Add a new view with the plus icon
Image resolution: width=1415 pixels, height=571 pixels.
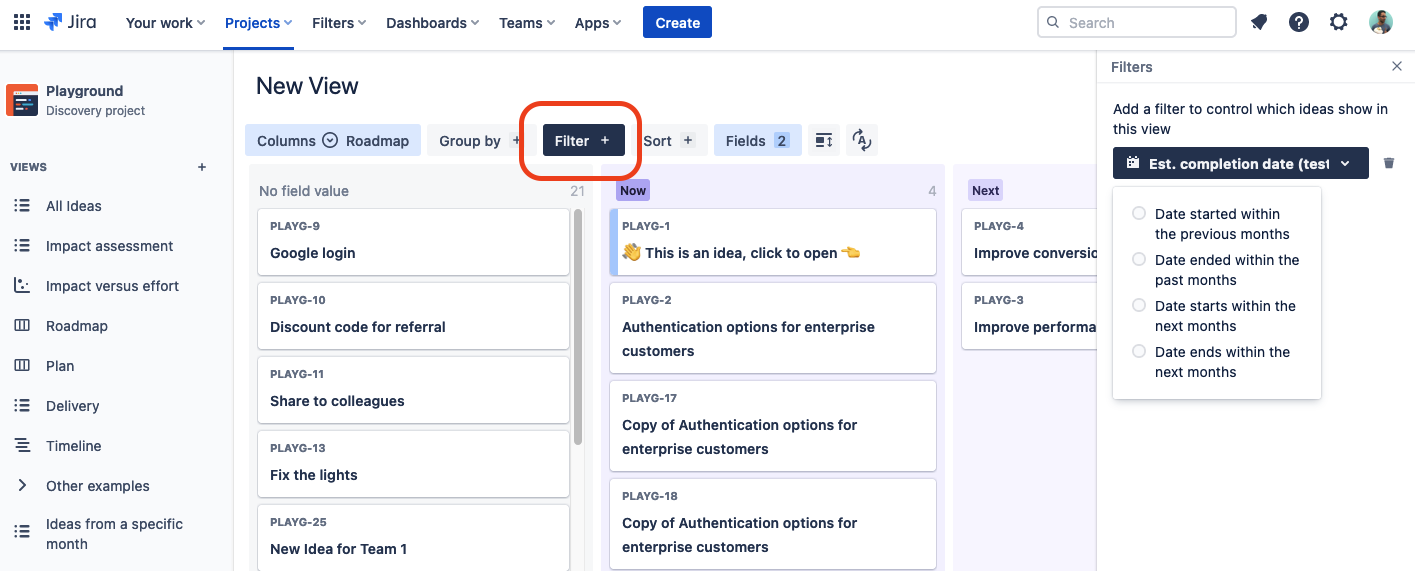coord(202,167)
